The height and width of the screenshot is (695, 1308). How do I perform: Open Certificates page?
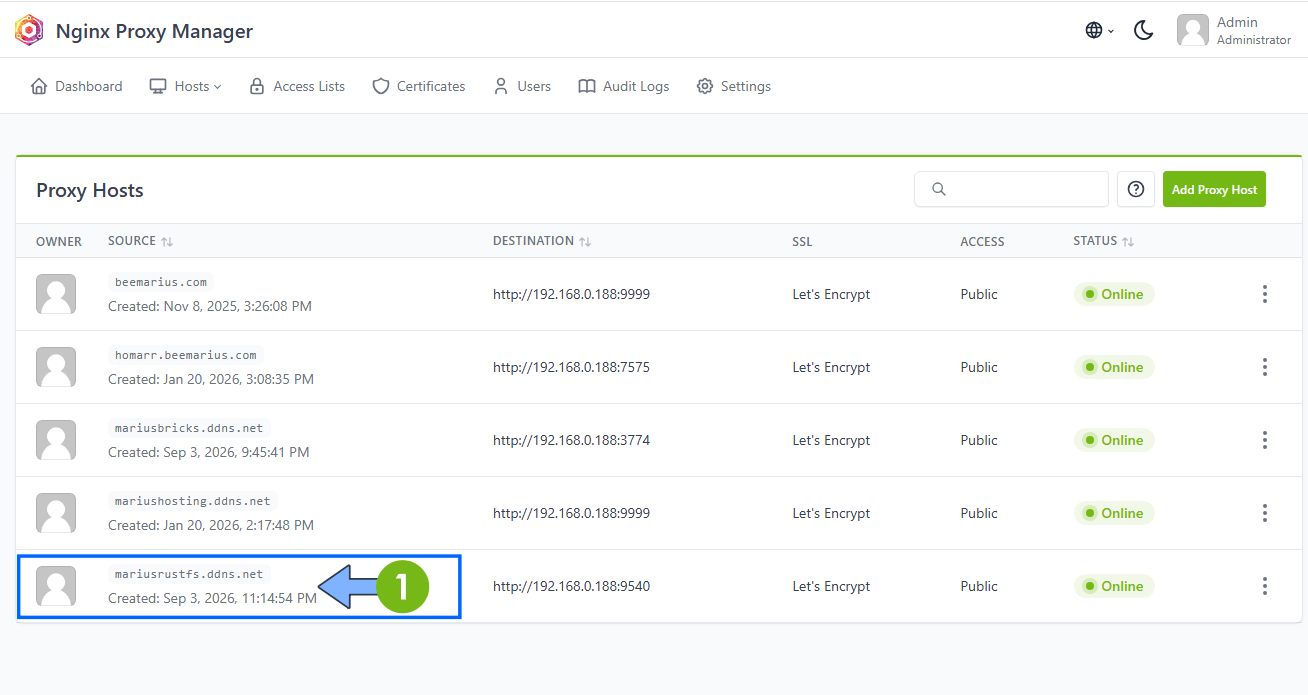coord(419,86)
